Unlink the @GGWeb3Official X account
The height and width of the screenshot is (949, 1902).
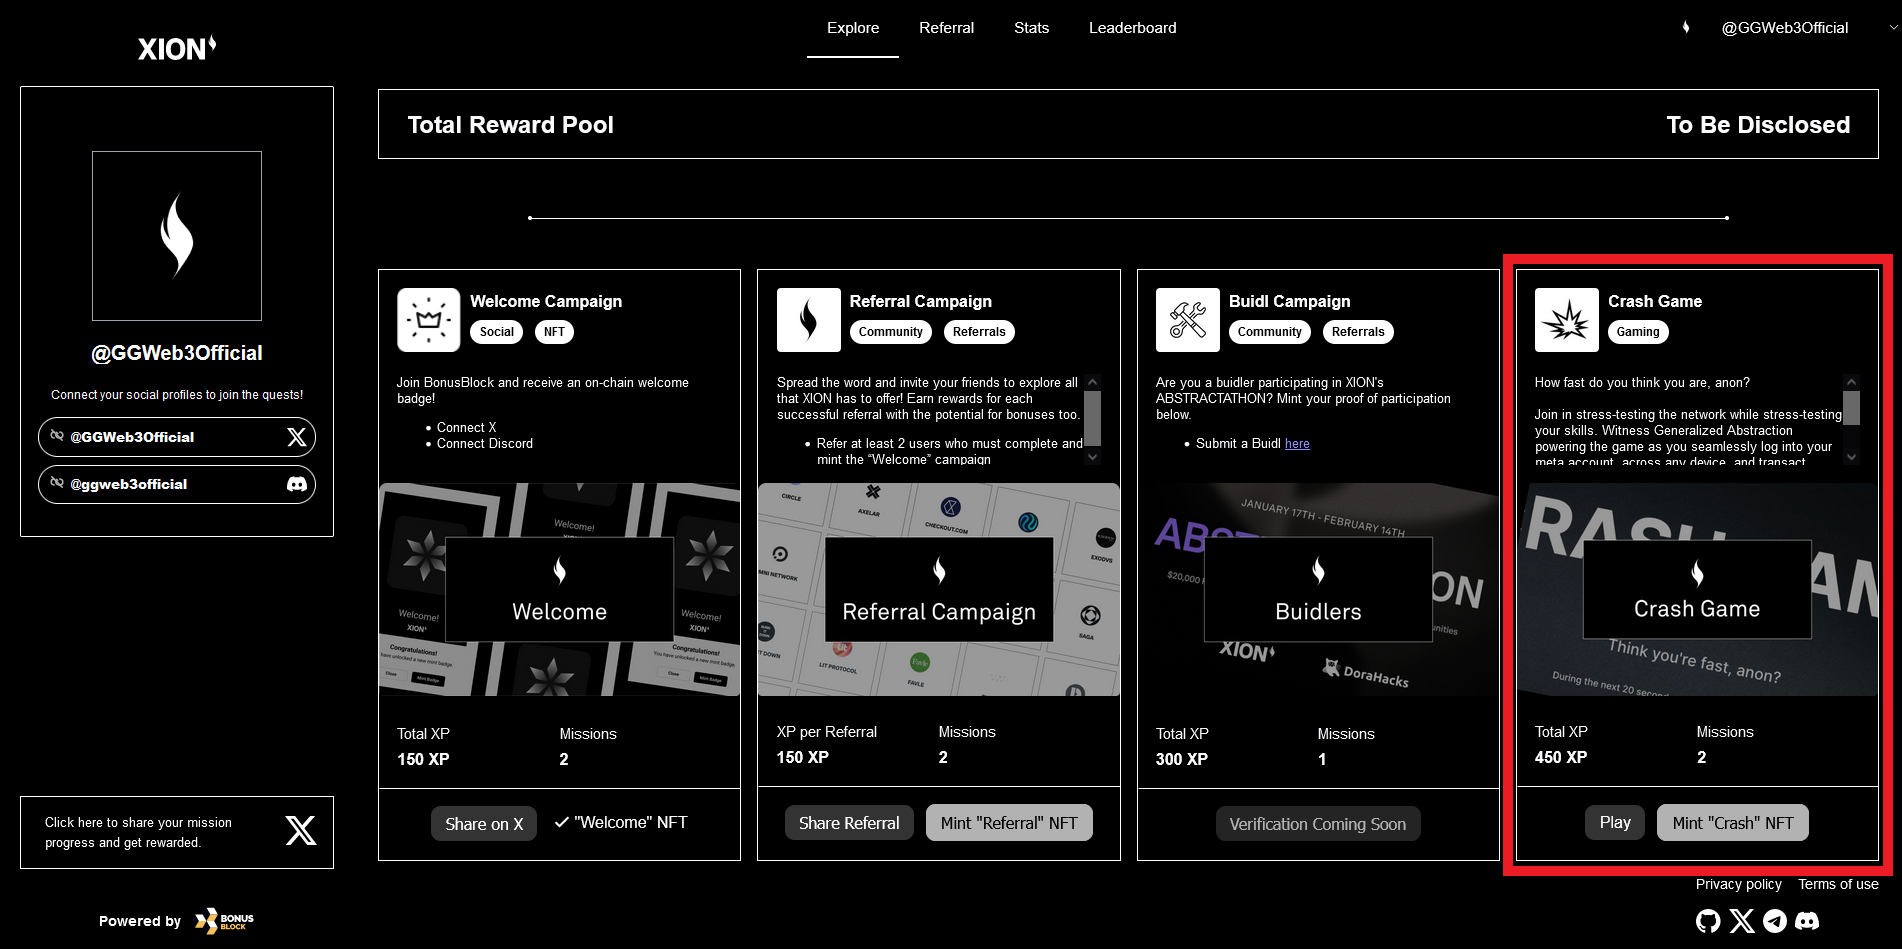tap(58, 436)
